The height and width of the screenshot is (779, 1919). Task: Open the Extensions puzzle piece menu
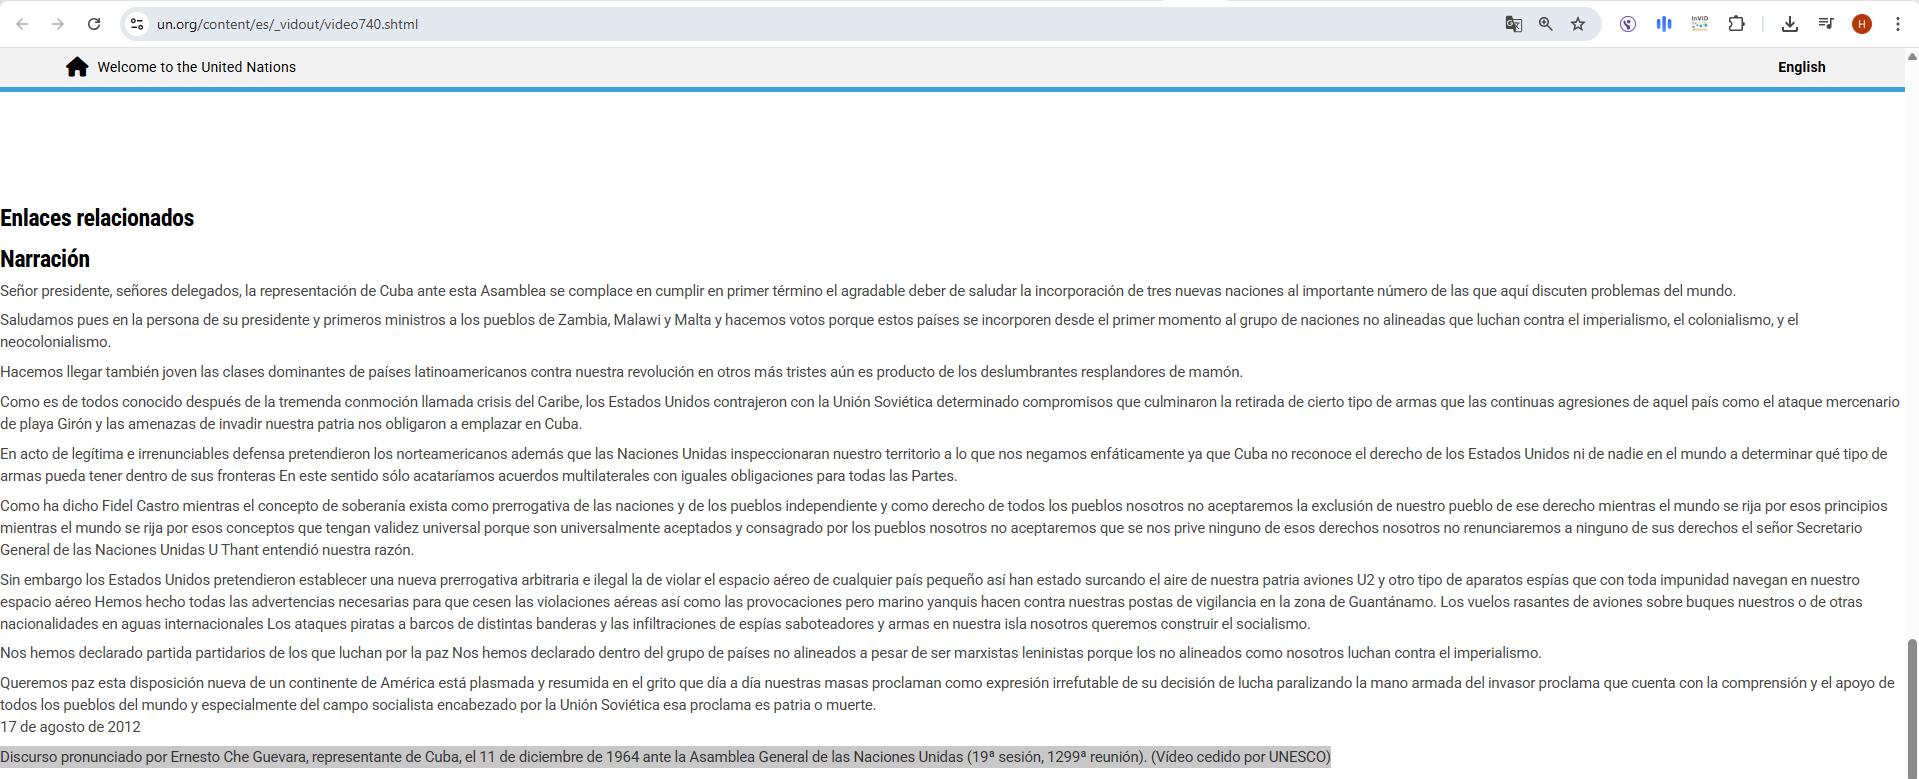(x=1737, y=24)
